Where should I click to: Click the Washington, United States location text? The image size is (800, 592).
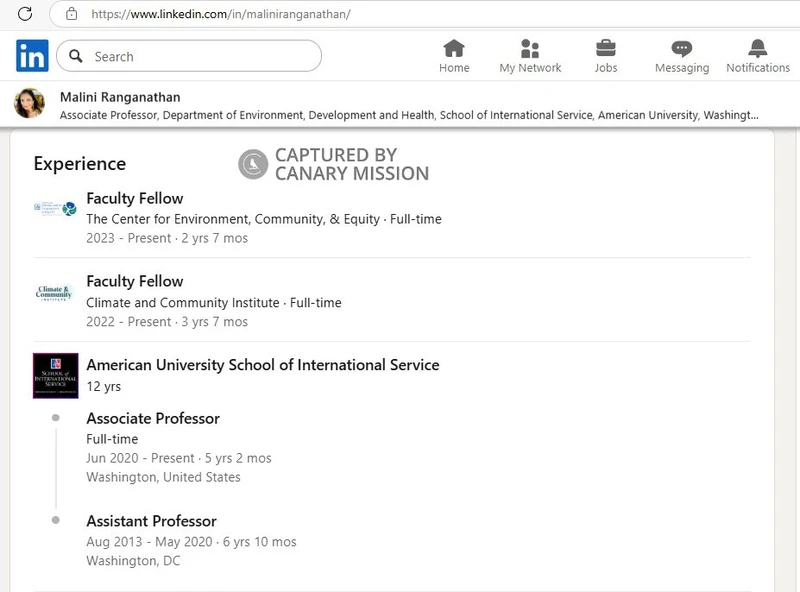[x=163, y=477]
